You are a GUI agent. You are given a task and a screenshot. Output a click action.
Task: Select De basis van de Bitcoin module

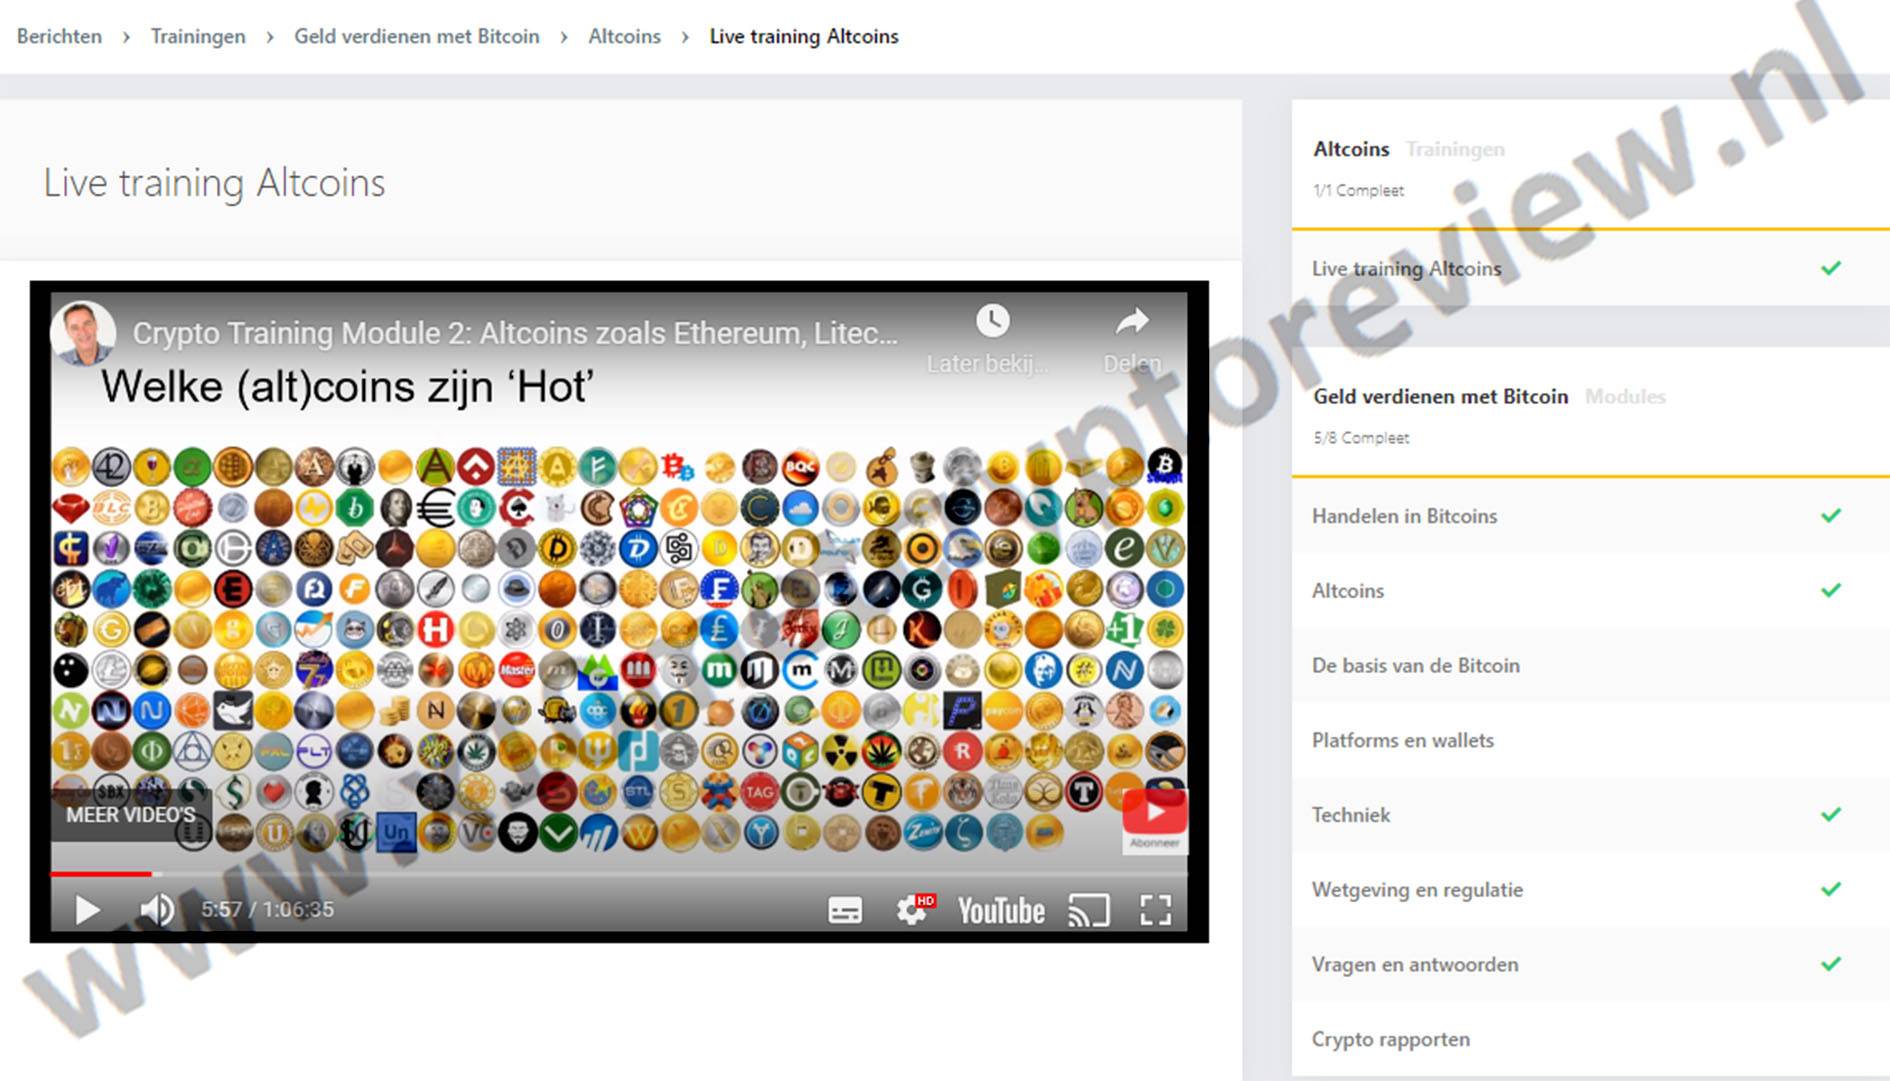[x=1415, y=666]
